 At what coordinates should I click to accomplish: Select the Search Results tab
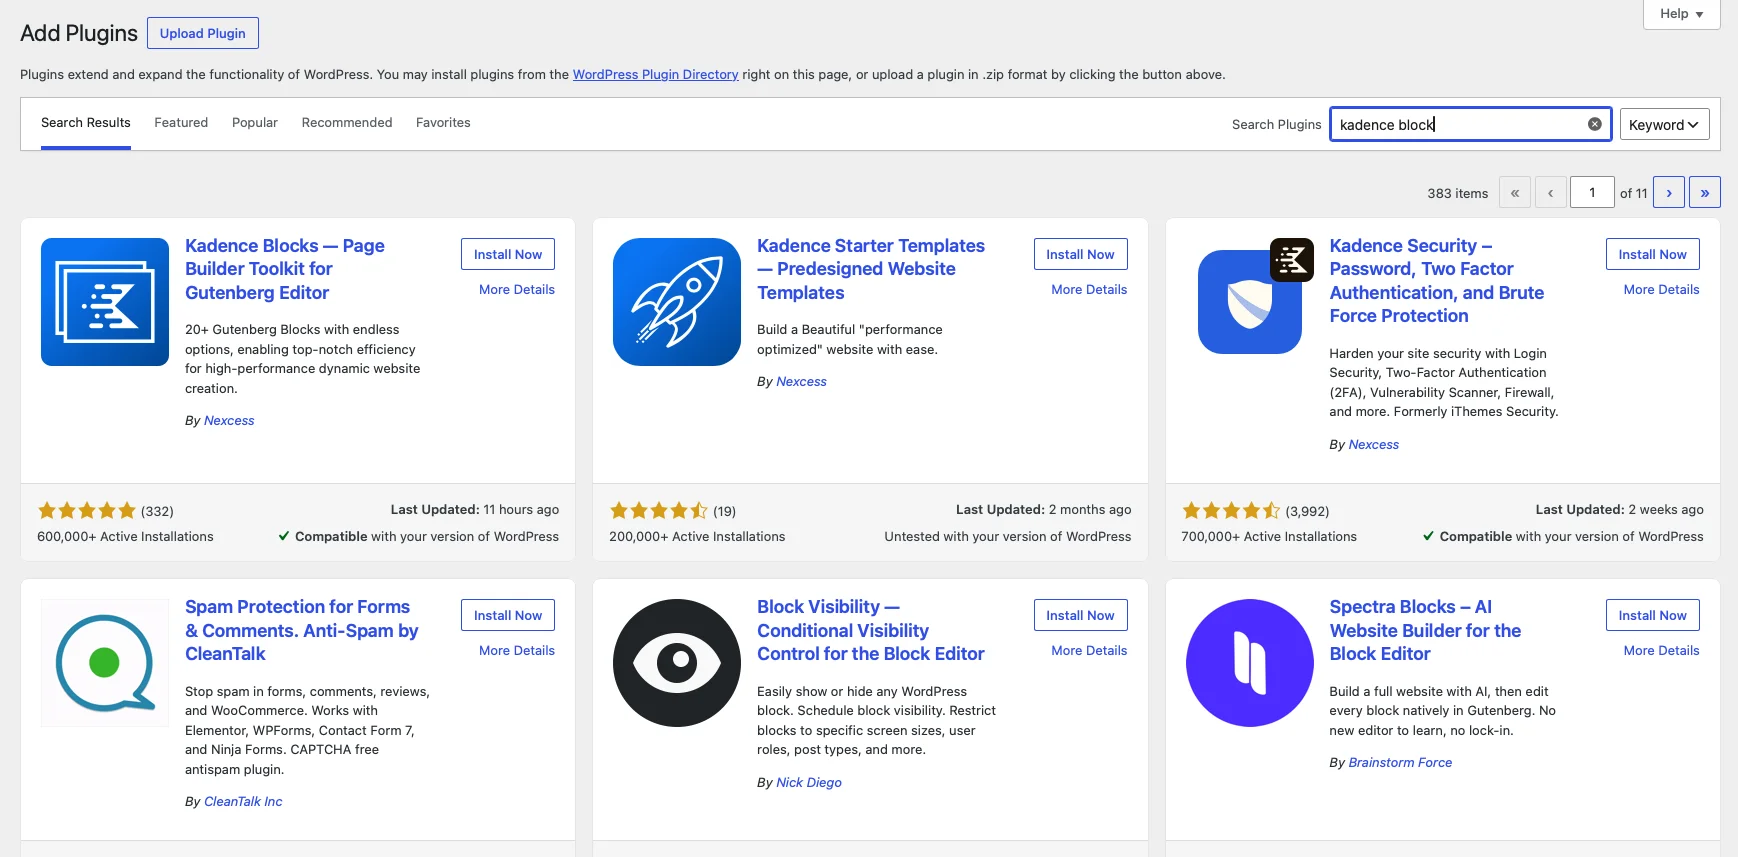(86, 123)
